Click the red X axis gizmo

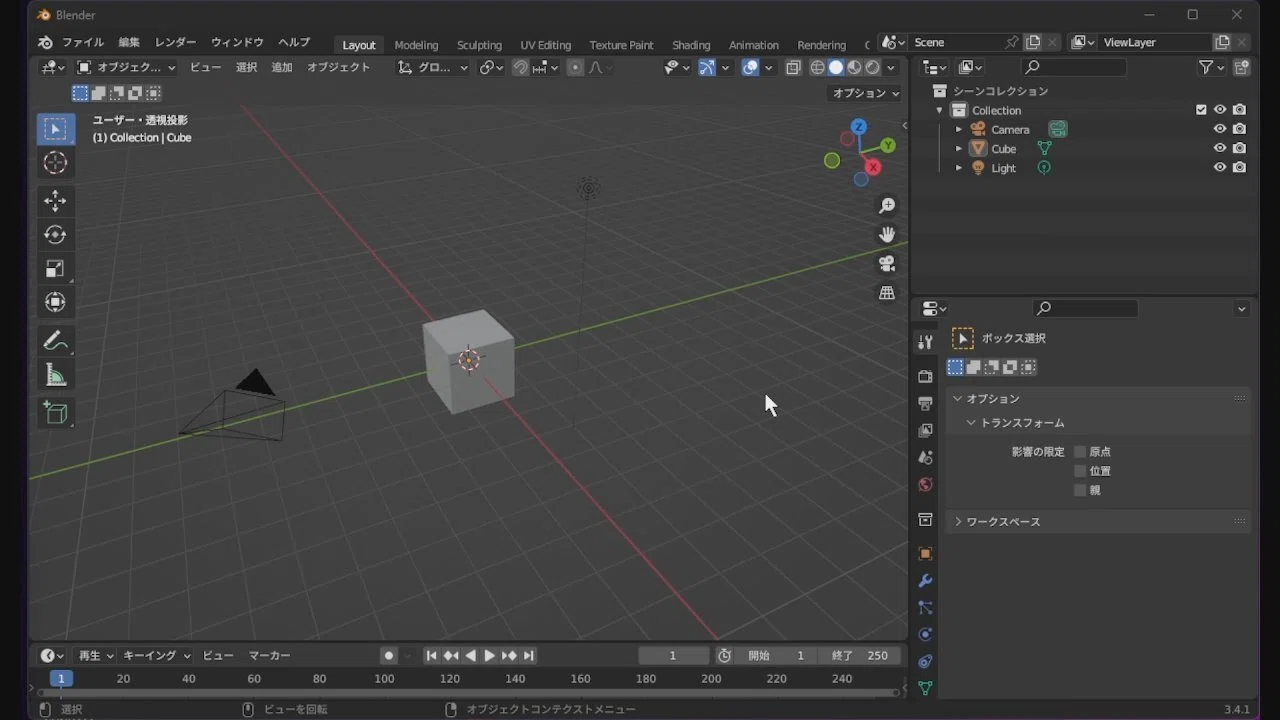[873, 167]
